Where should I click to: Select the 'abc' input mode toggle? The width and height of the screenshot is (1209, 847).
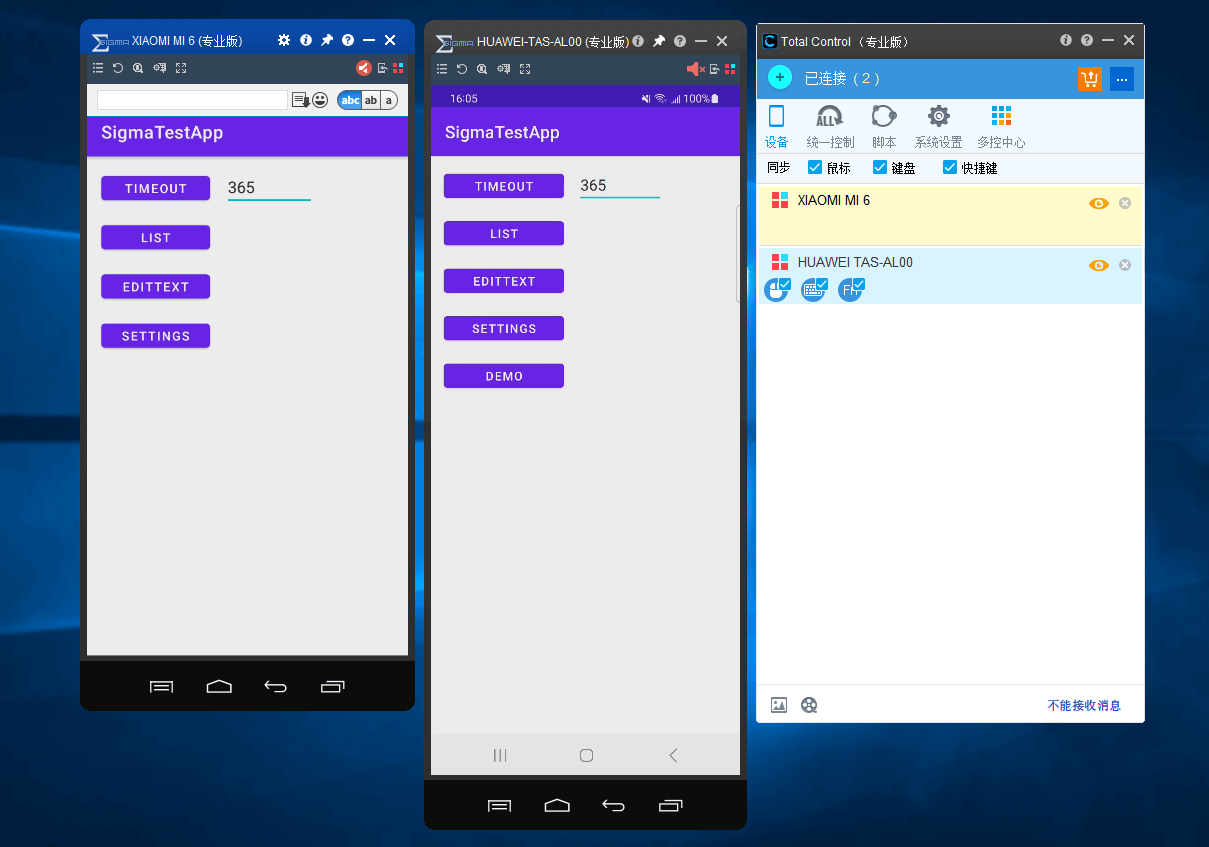click(x=350, y=100)
